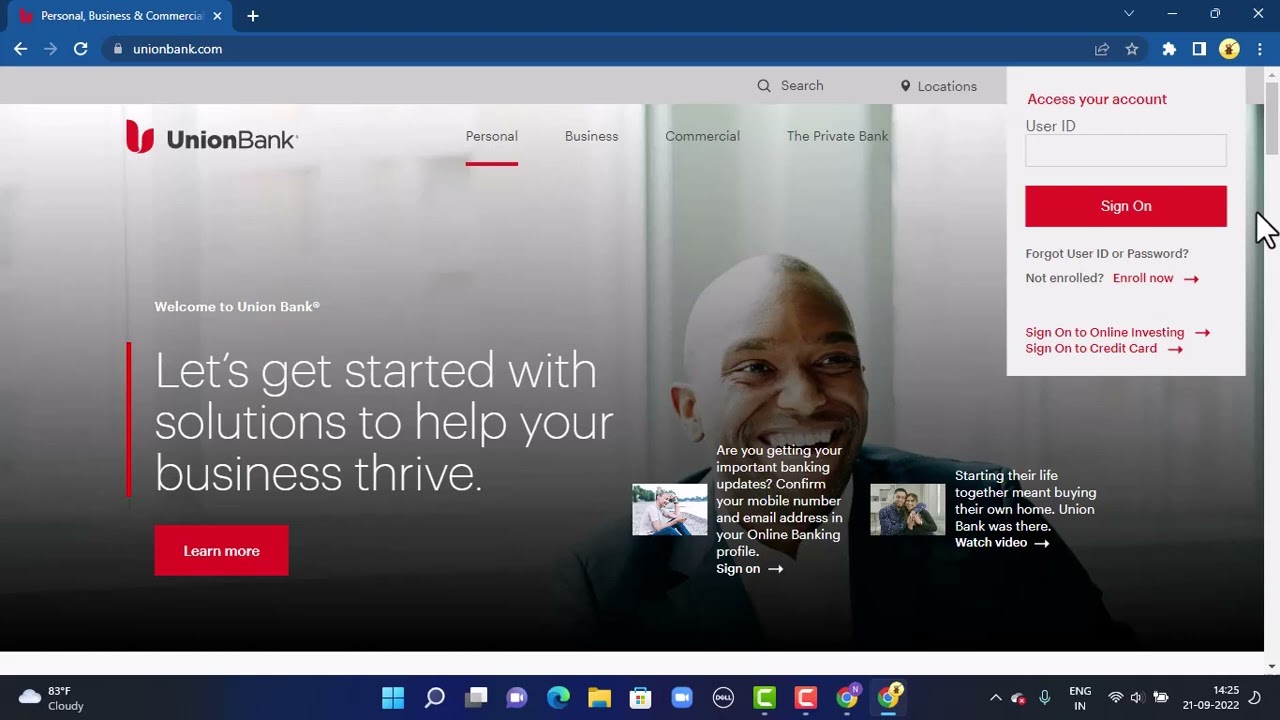Screen dimensions: 1280x720
Task: Select the Personal tab
Action: [x=492, y=137]
